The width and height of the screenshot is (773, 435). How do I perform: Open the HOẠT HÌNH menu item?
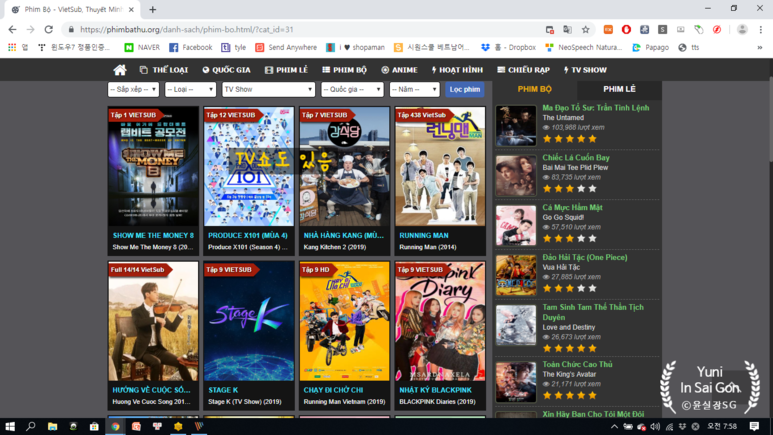click(457, 70)
